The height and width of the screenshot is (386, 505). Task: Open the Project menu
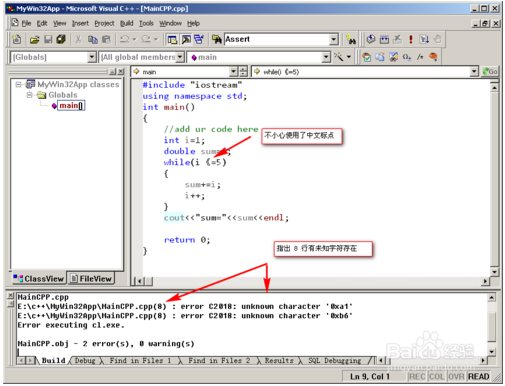click(104, 23)
